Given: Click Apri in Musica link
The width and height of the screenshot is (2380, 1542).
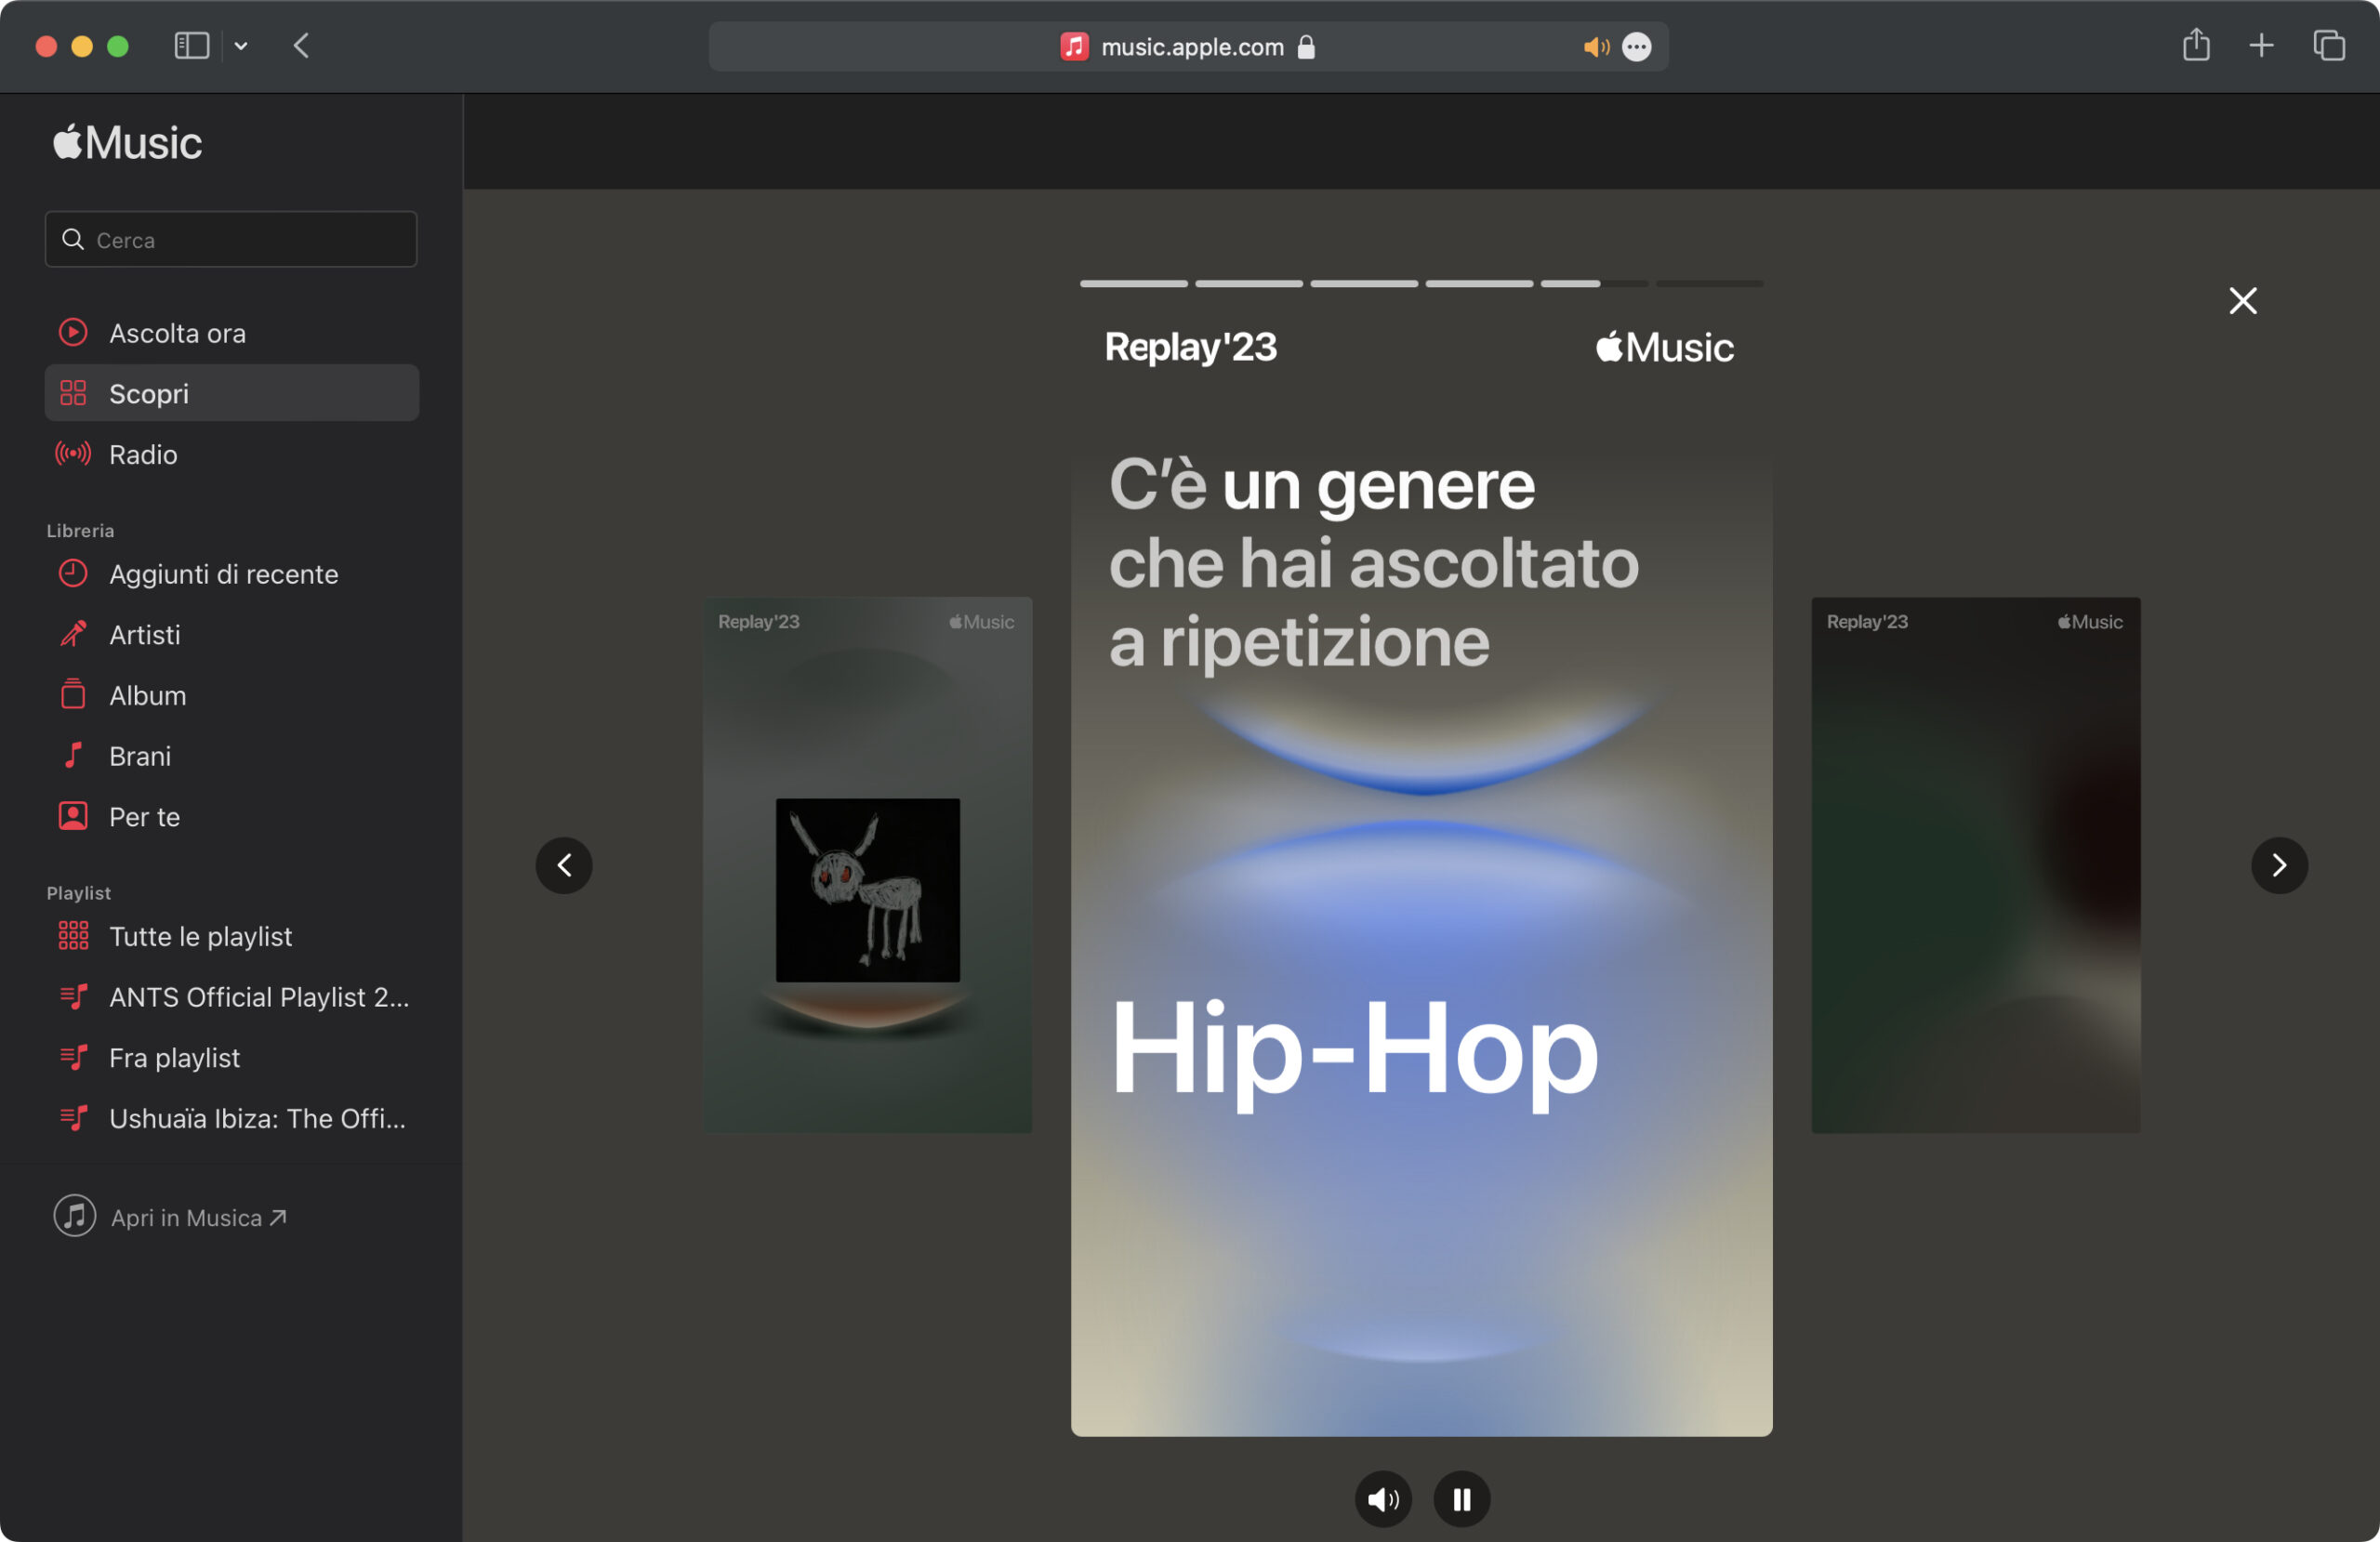Looking at the screenshot, I should [199, 1217].
